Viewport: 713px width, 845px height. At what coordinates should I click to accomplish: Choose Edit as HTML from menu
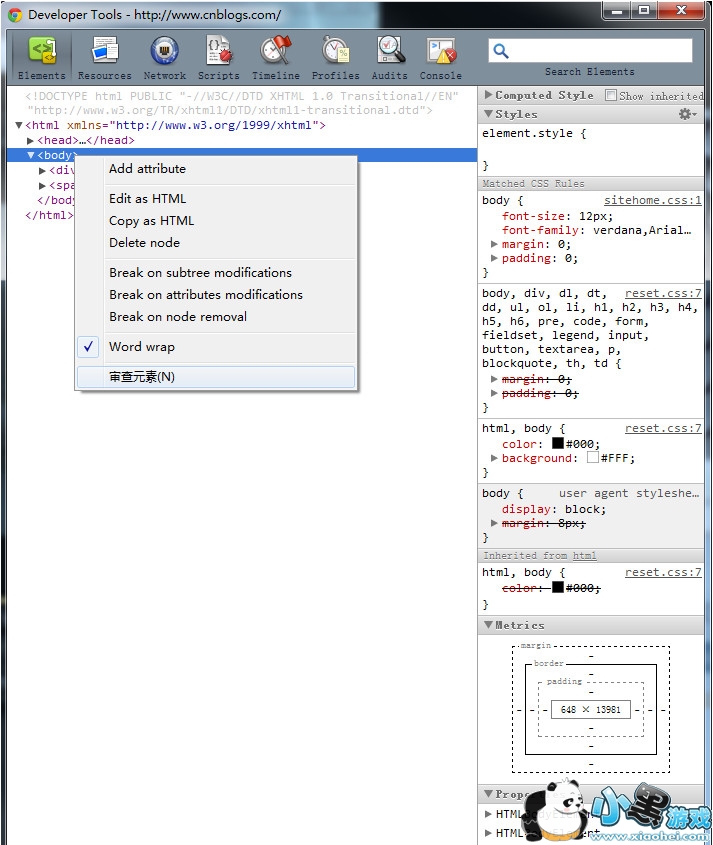[x=147, y=199]
